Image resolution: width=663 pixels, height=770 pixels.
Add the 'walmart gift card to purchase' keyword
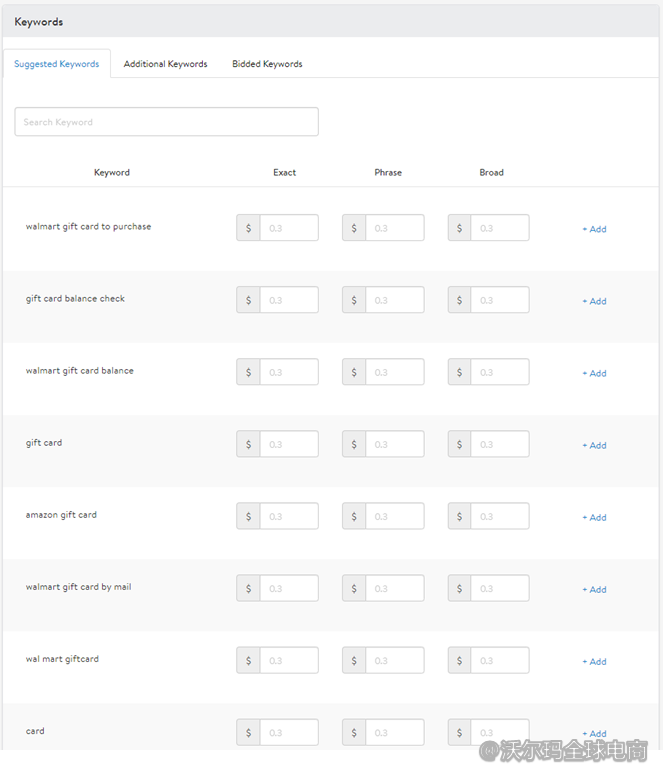click(595, 229)
